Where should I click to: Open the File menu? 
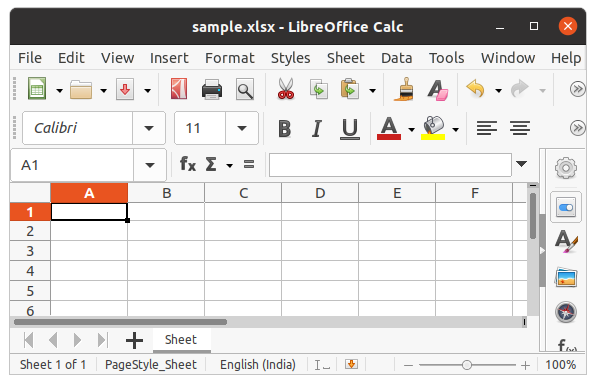[30, 58]
